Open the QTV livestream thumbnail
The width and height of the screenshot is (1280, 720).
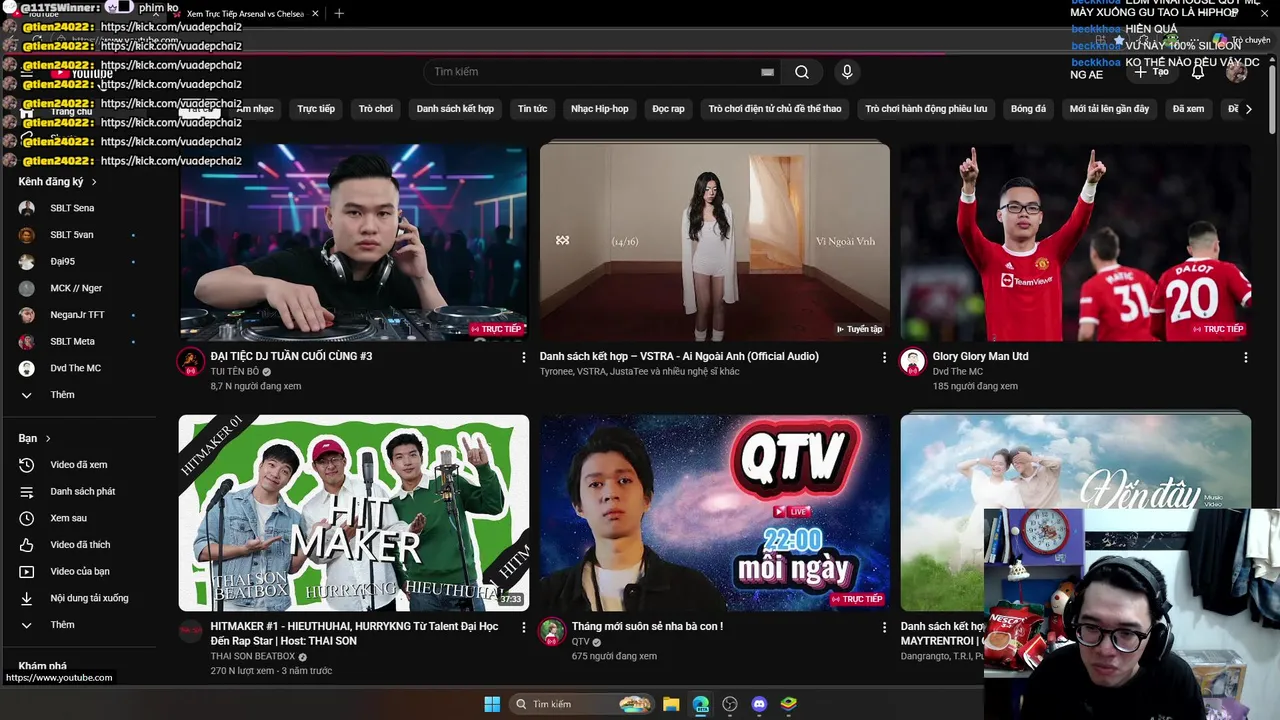(715, 513)
